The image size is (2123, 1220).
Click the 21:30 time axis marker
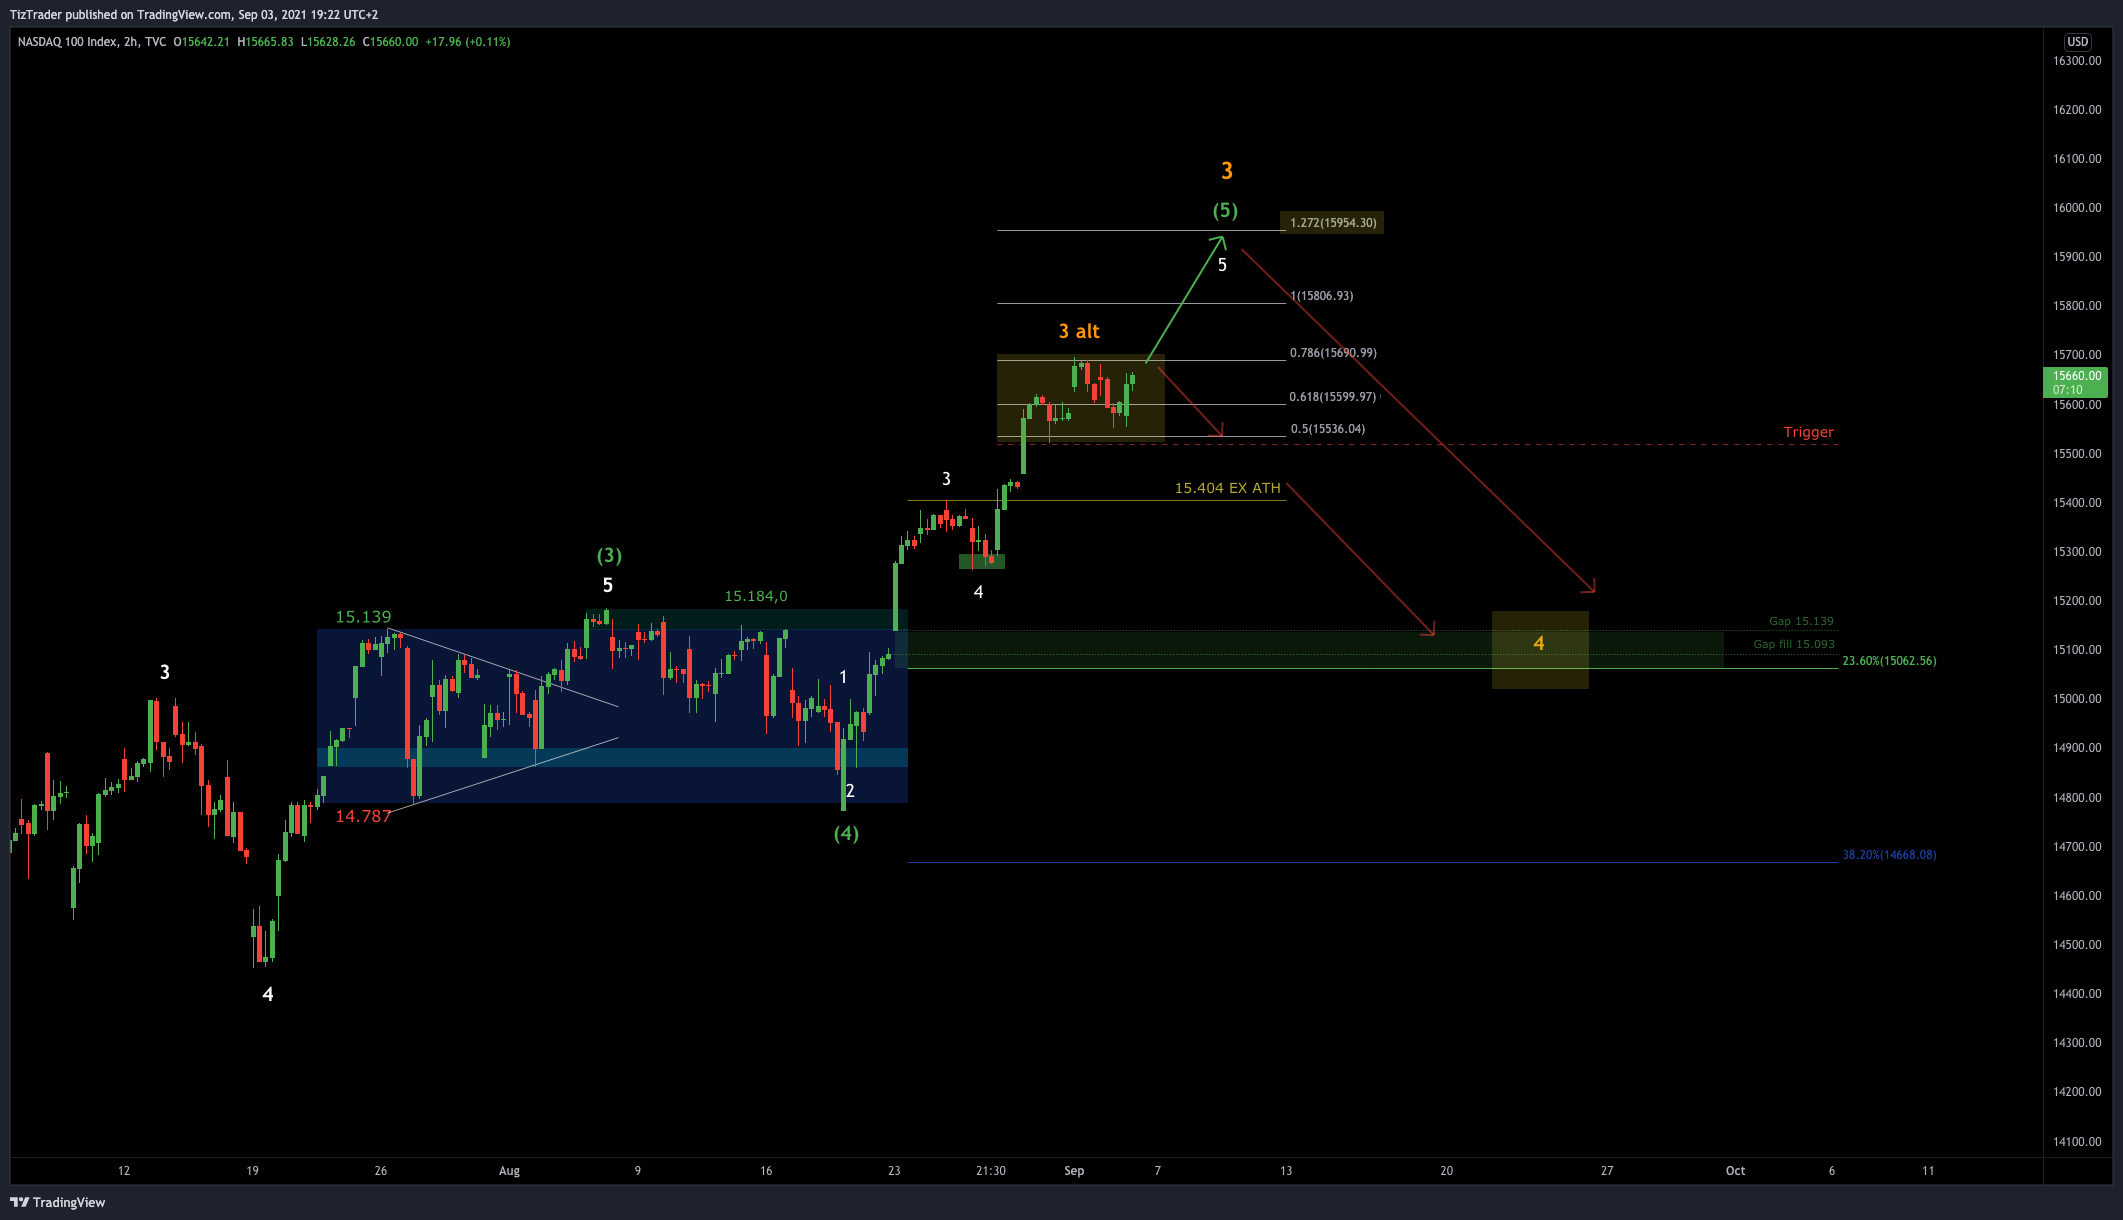pos(991,1171)
